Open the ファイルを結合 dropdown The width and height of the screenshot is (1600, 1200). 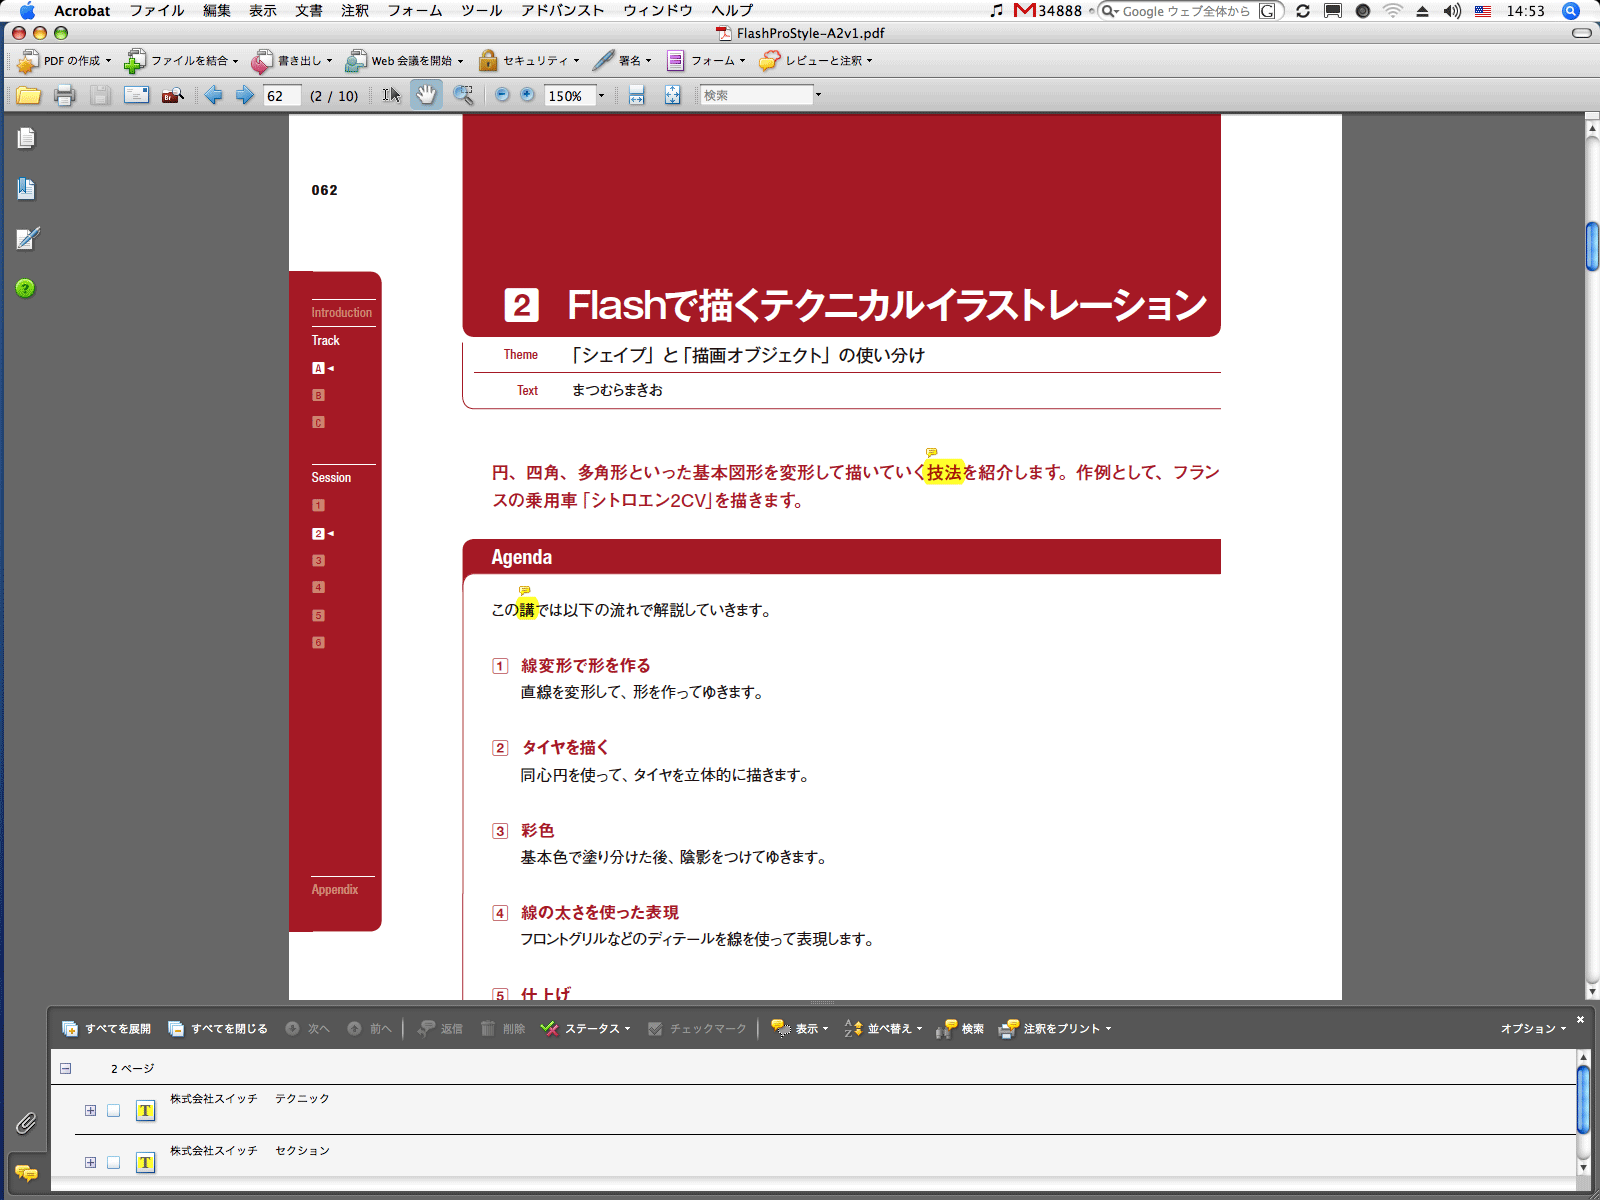click(x=181, y=61)
